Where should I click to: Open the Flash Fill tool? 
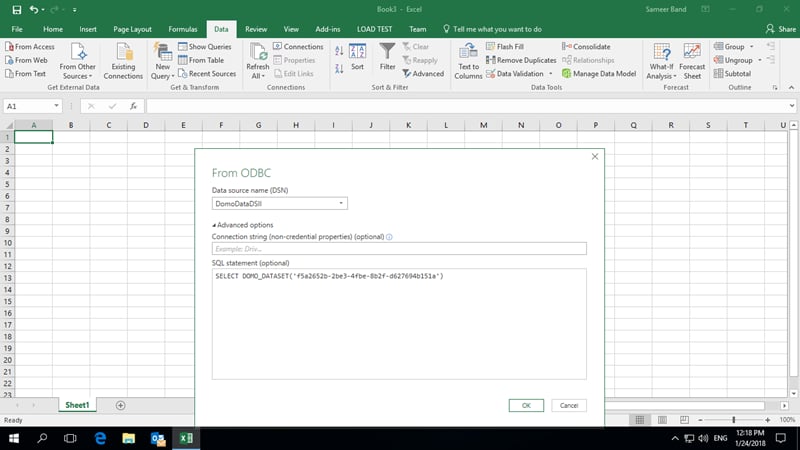click(x=505, y=46)
